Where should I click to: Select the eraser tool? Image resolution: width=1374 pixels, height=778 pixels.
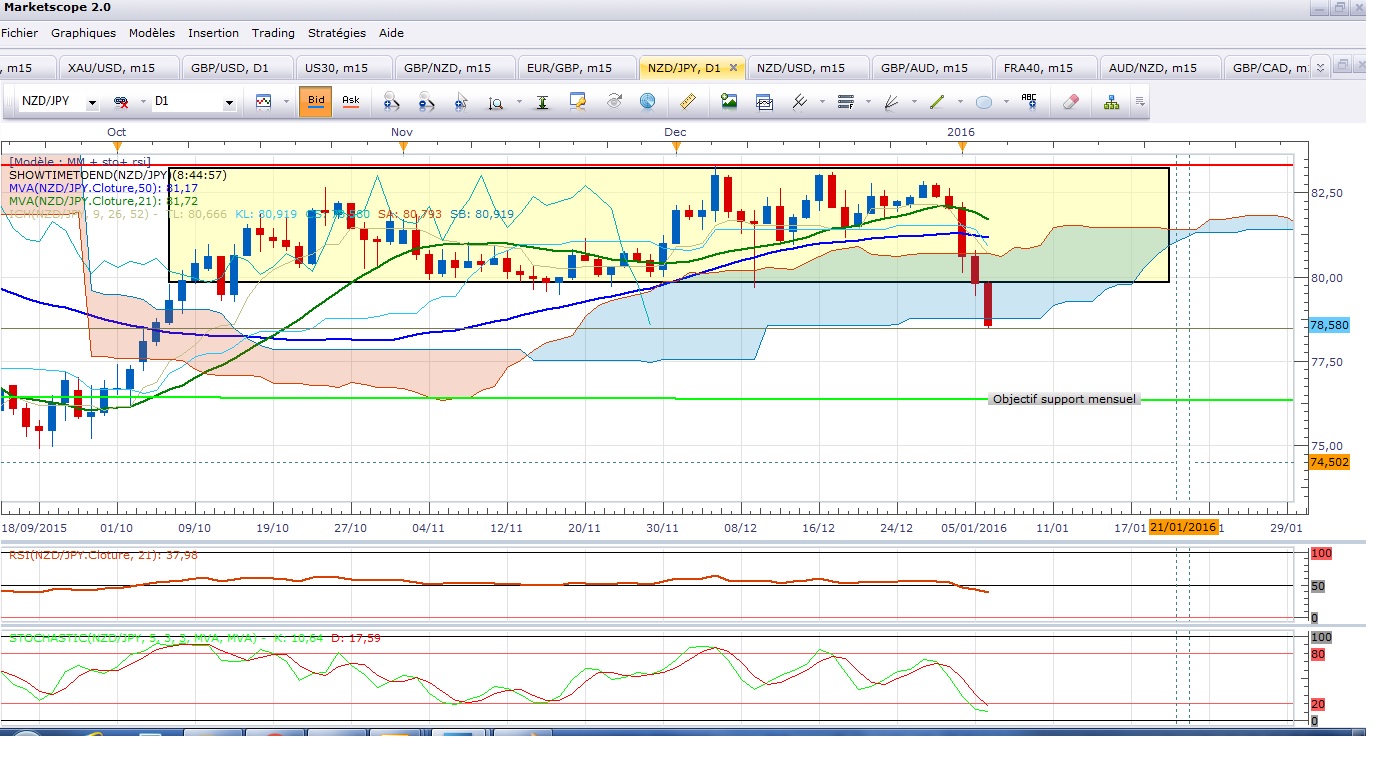(1070, 102)
